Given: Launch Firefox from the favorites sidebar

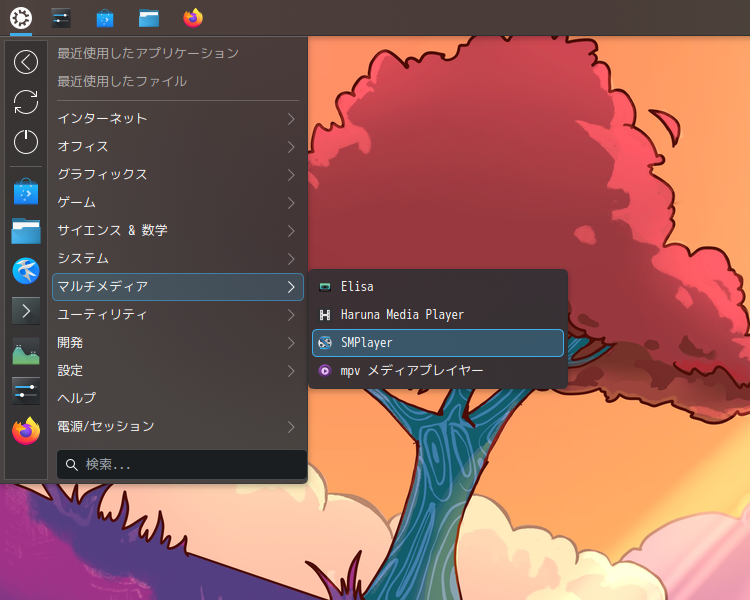Looking at the screenshot, I should [26, 431].
